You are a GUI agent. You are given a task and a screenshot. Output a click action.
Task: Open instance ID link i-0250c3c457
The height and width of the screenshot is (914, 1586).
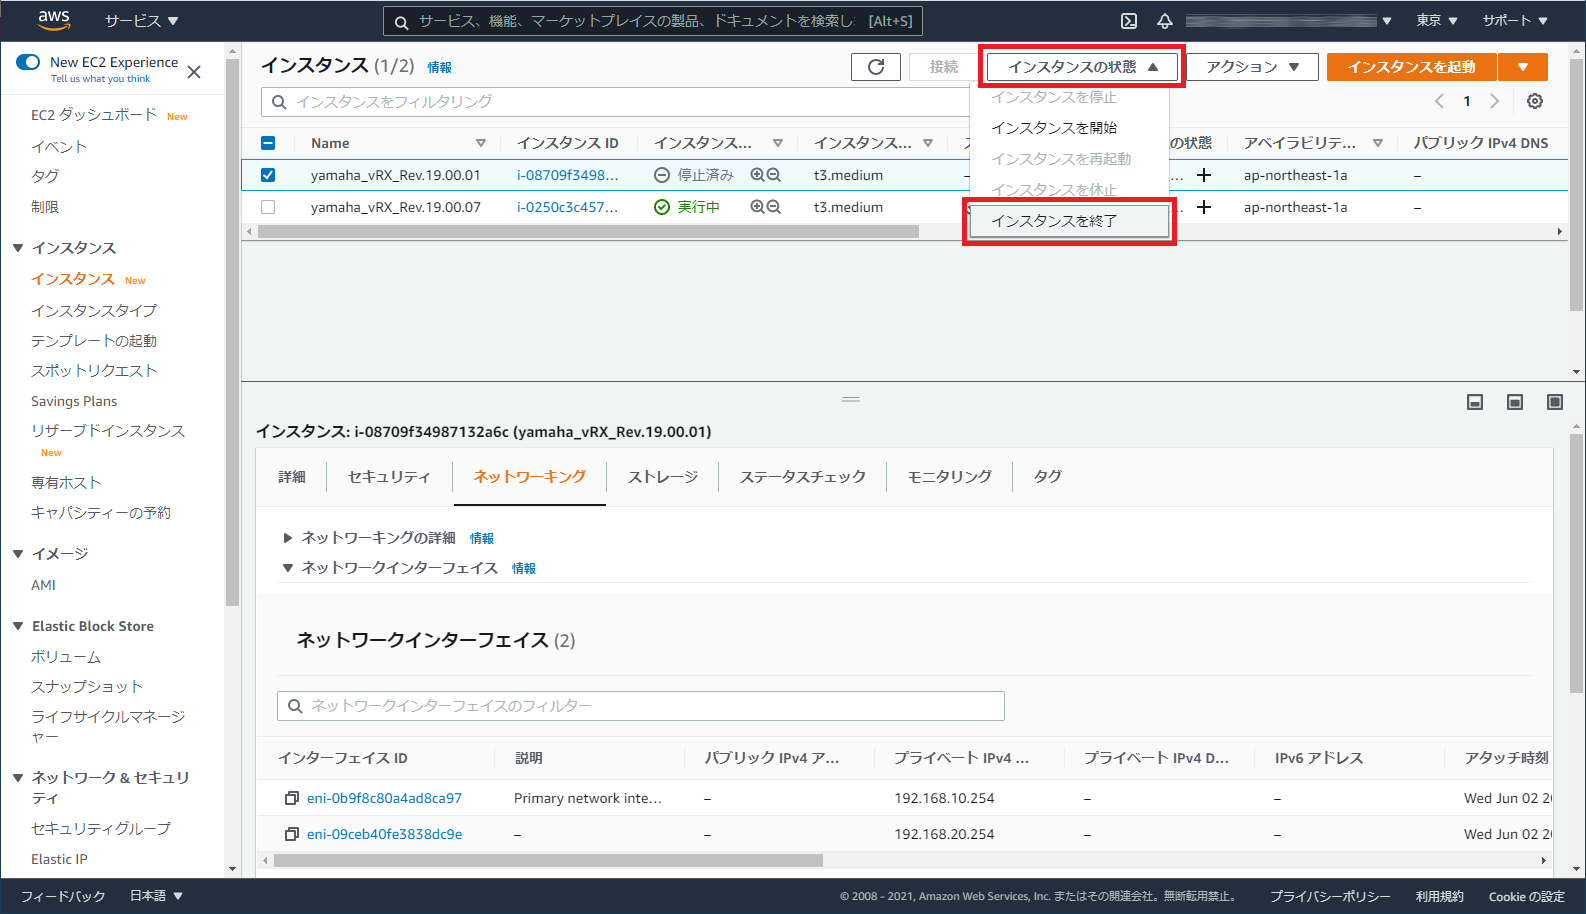pos(567,207)
